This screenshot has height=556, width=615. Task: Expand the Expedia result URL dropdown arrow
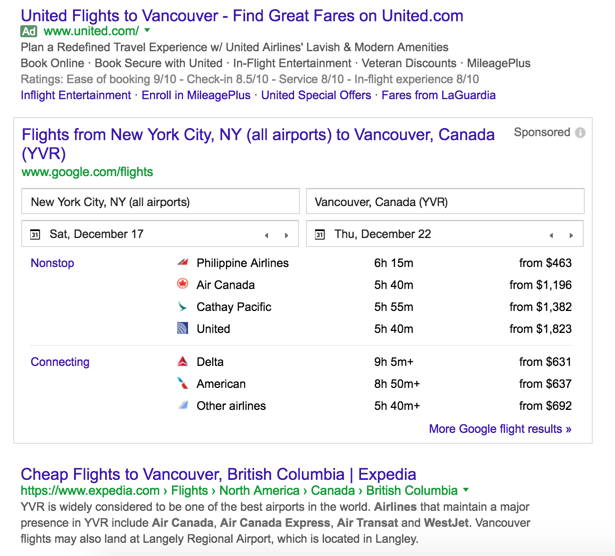point(466,491)
